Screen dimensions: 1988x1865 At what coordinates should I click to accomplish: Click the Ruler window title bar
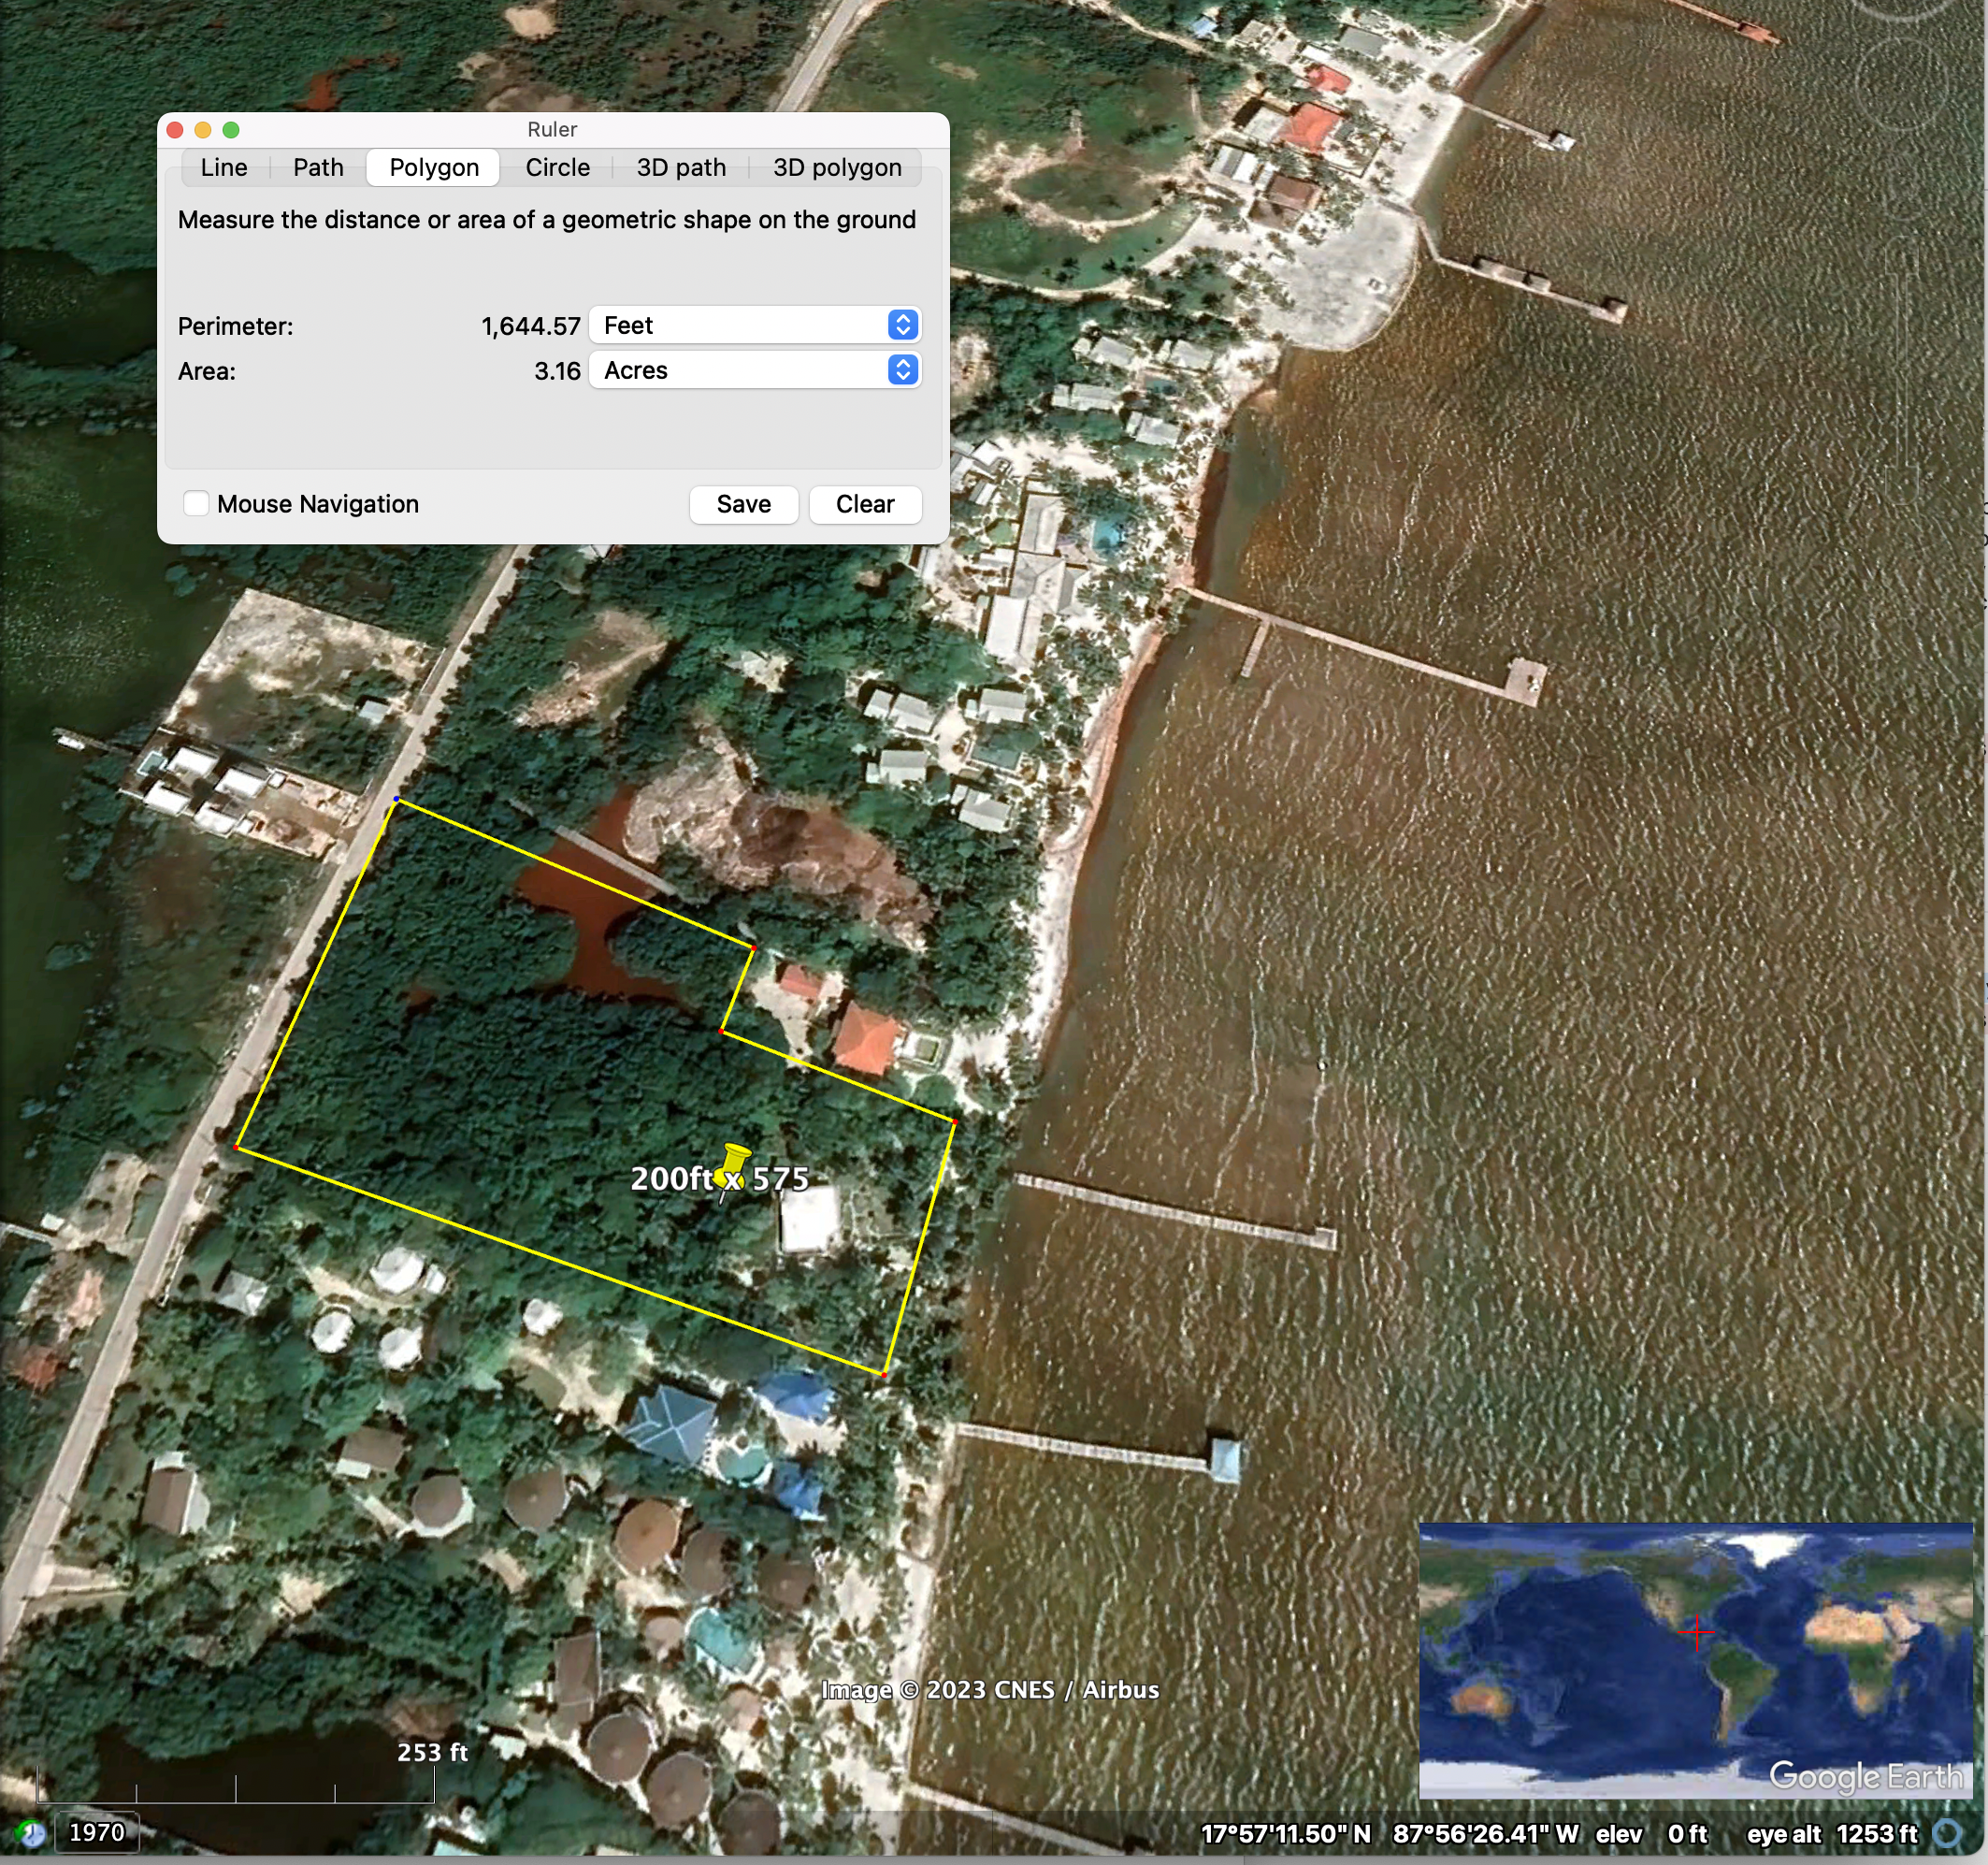552,130
